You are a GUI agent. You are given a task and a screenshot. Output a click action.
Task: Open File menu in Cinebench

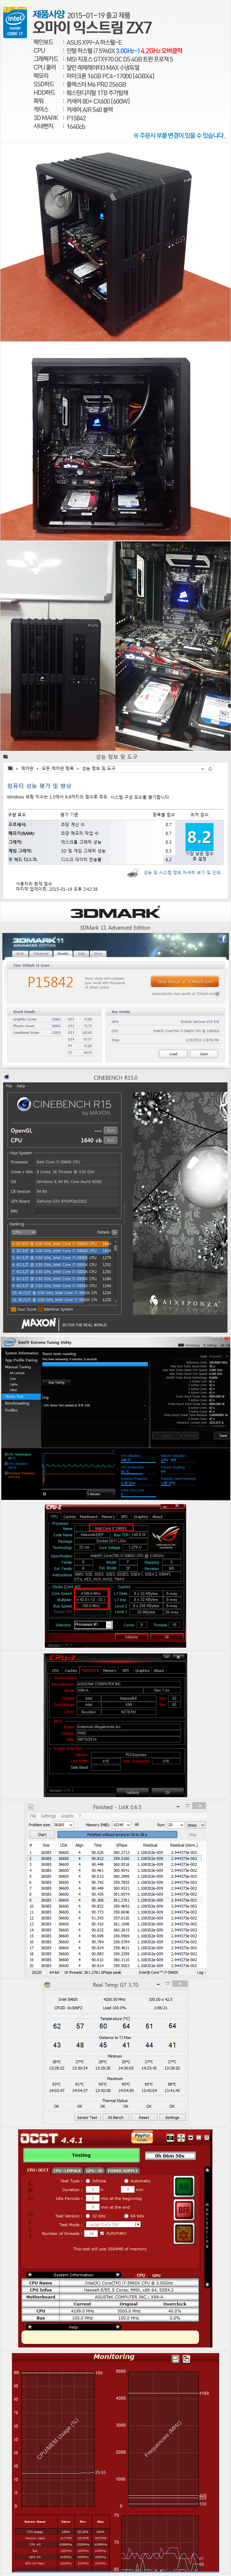9,1086
